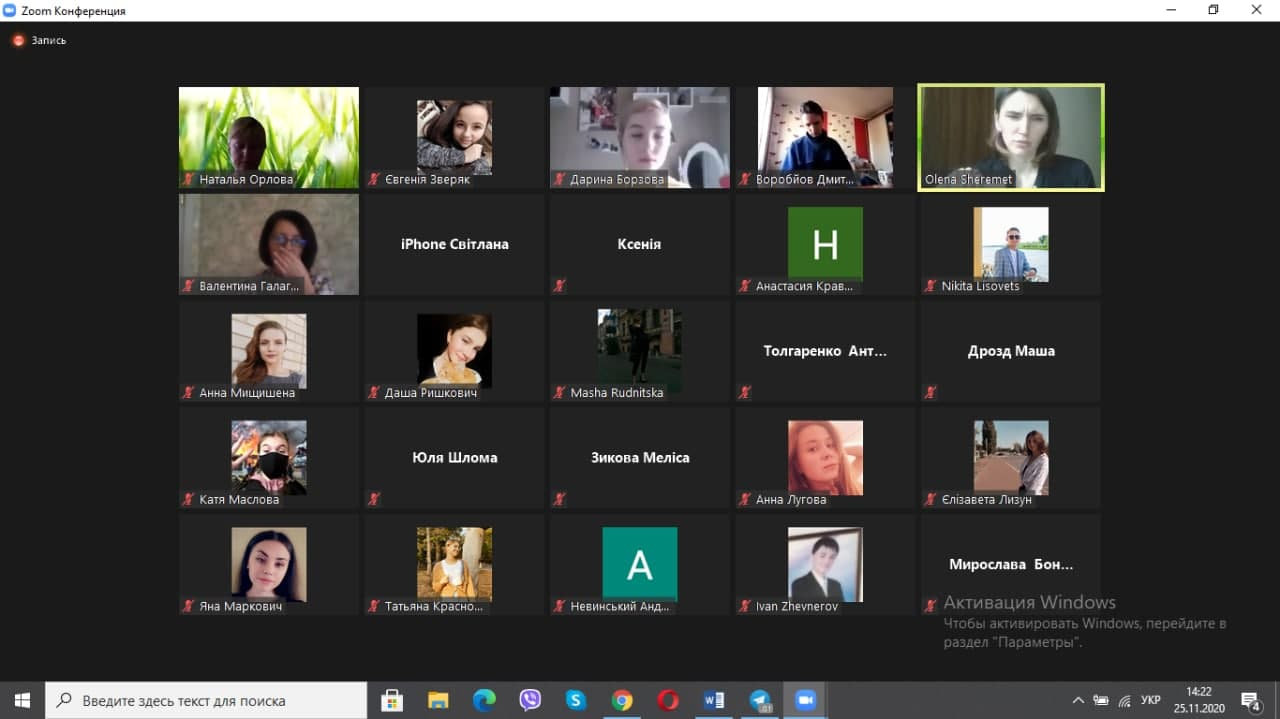This screenshot has width=1280, height=719.
Task: Open Skype from the taskbar
Action: pyautogui.click(x=575, y=700)
